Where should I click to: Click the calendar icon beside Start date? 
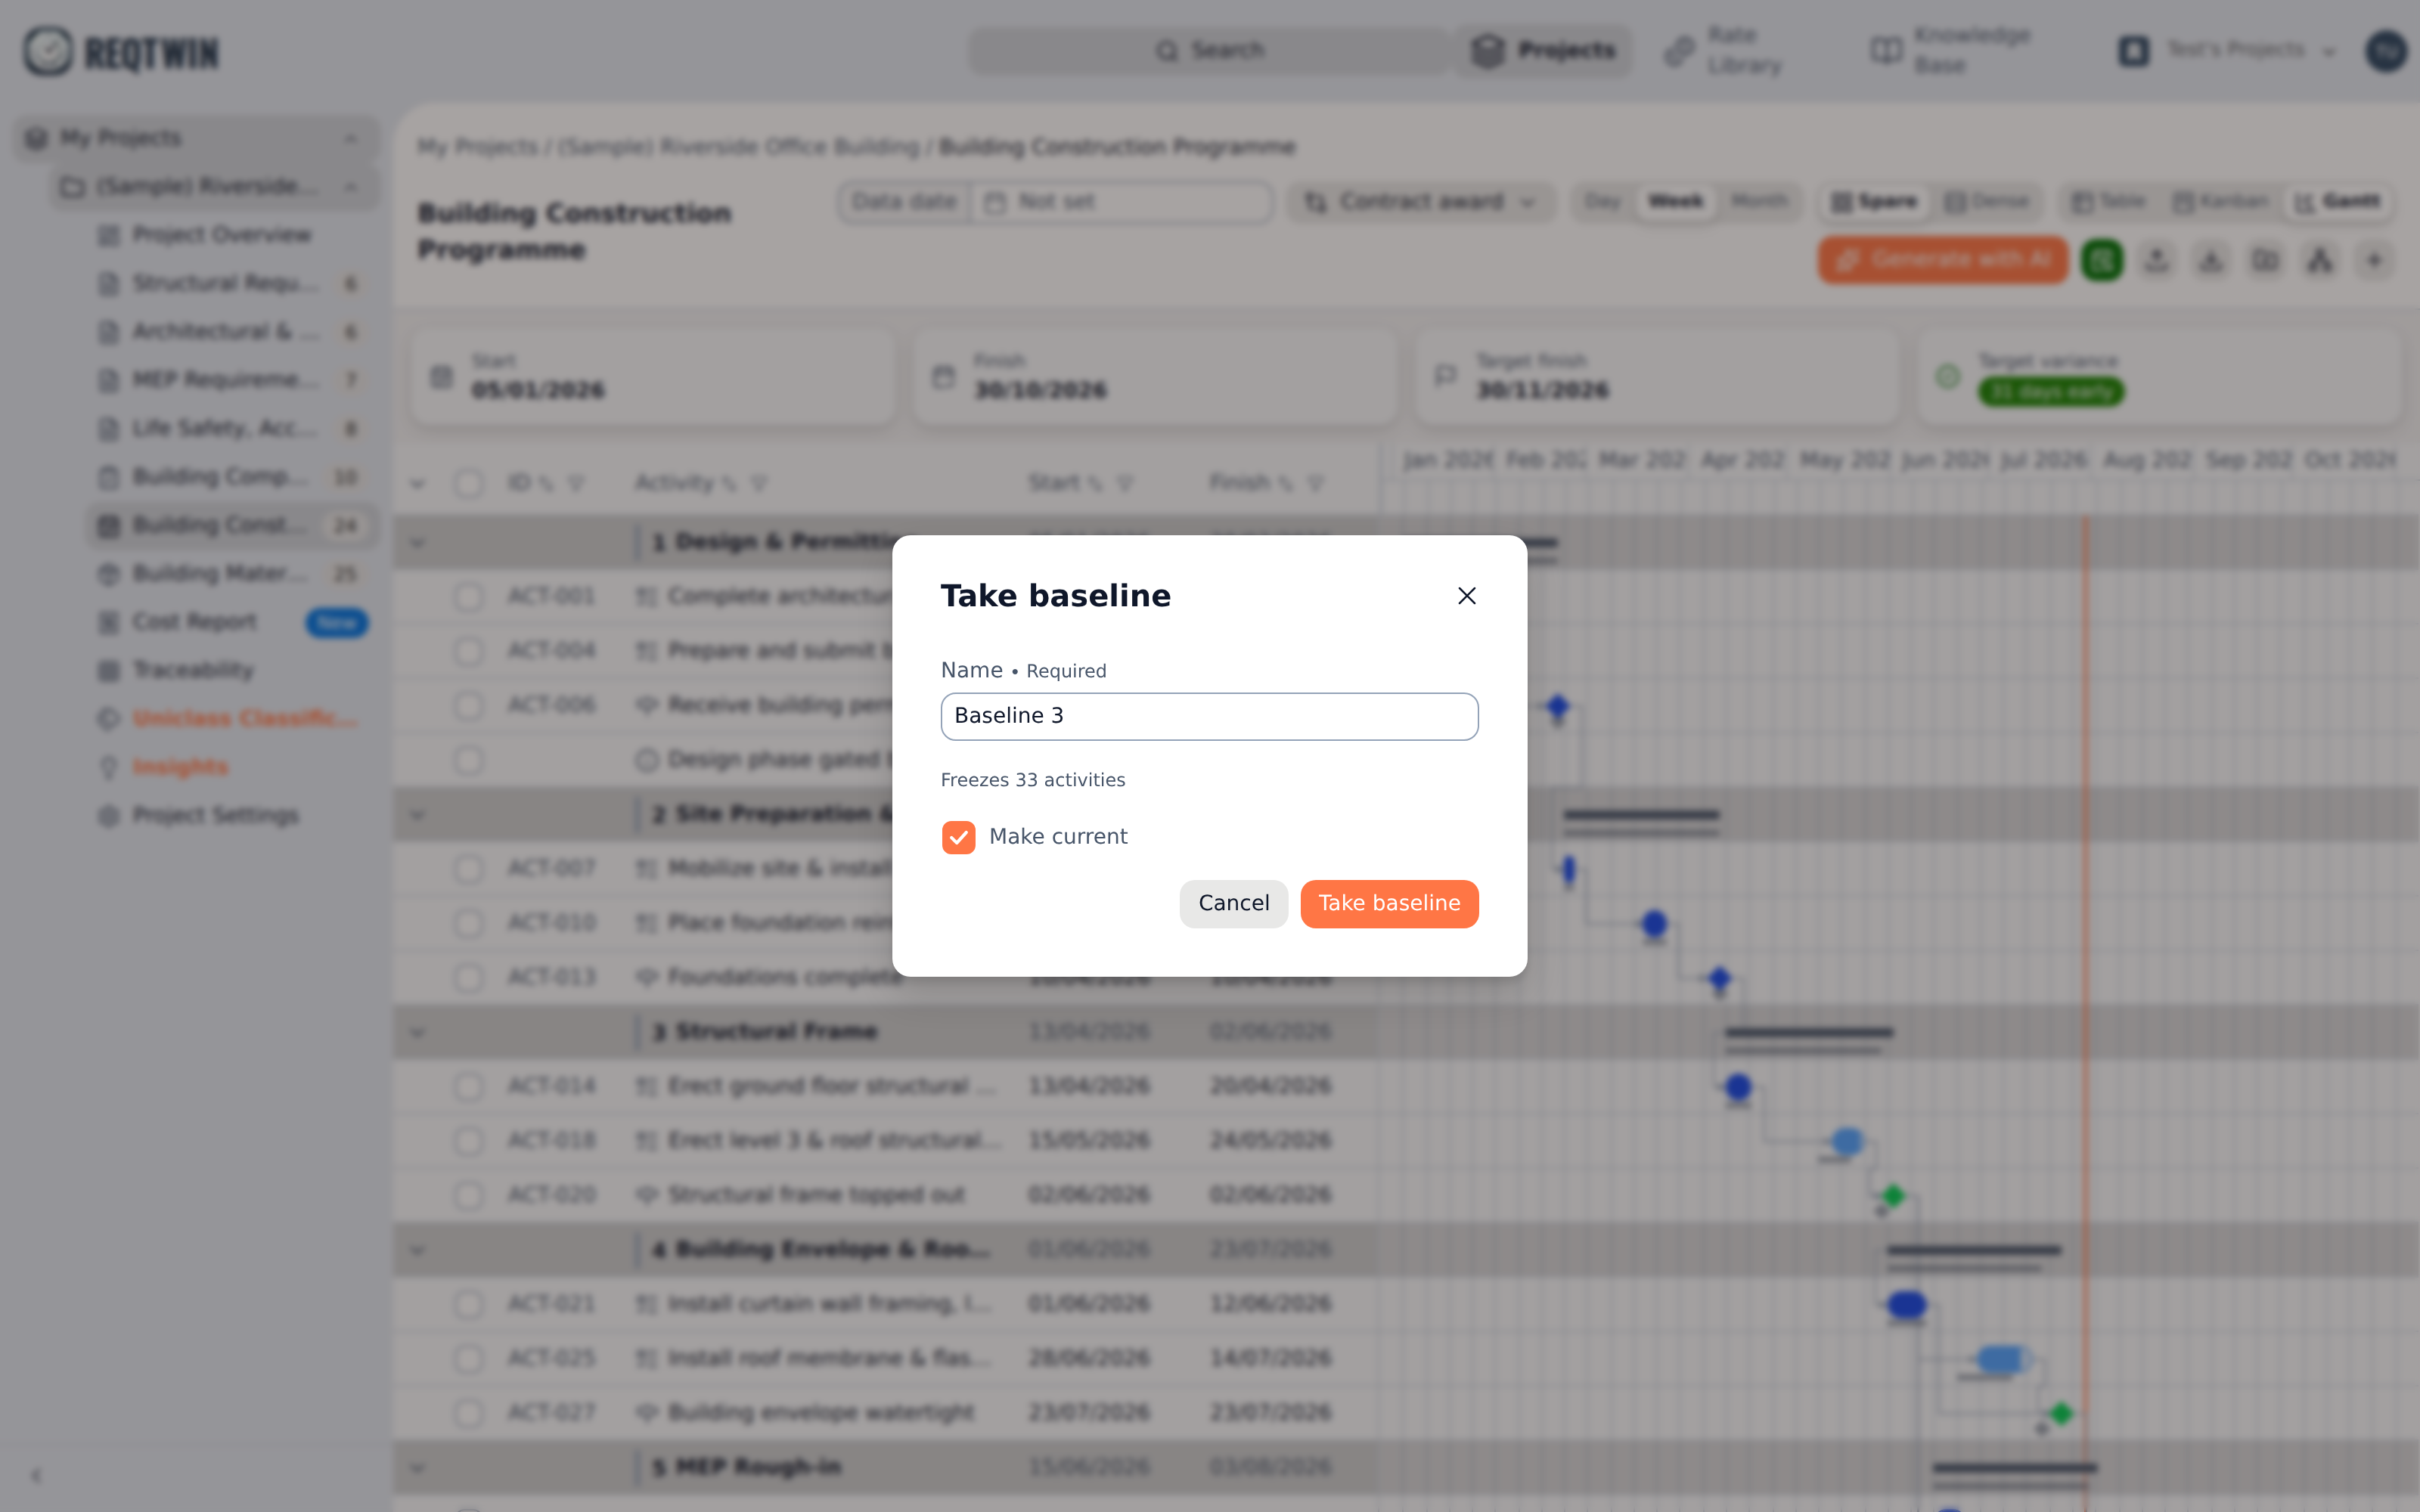pyautogui.click(x=441, y=377)
